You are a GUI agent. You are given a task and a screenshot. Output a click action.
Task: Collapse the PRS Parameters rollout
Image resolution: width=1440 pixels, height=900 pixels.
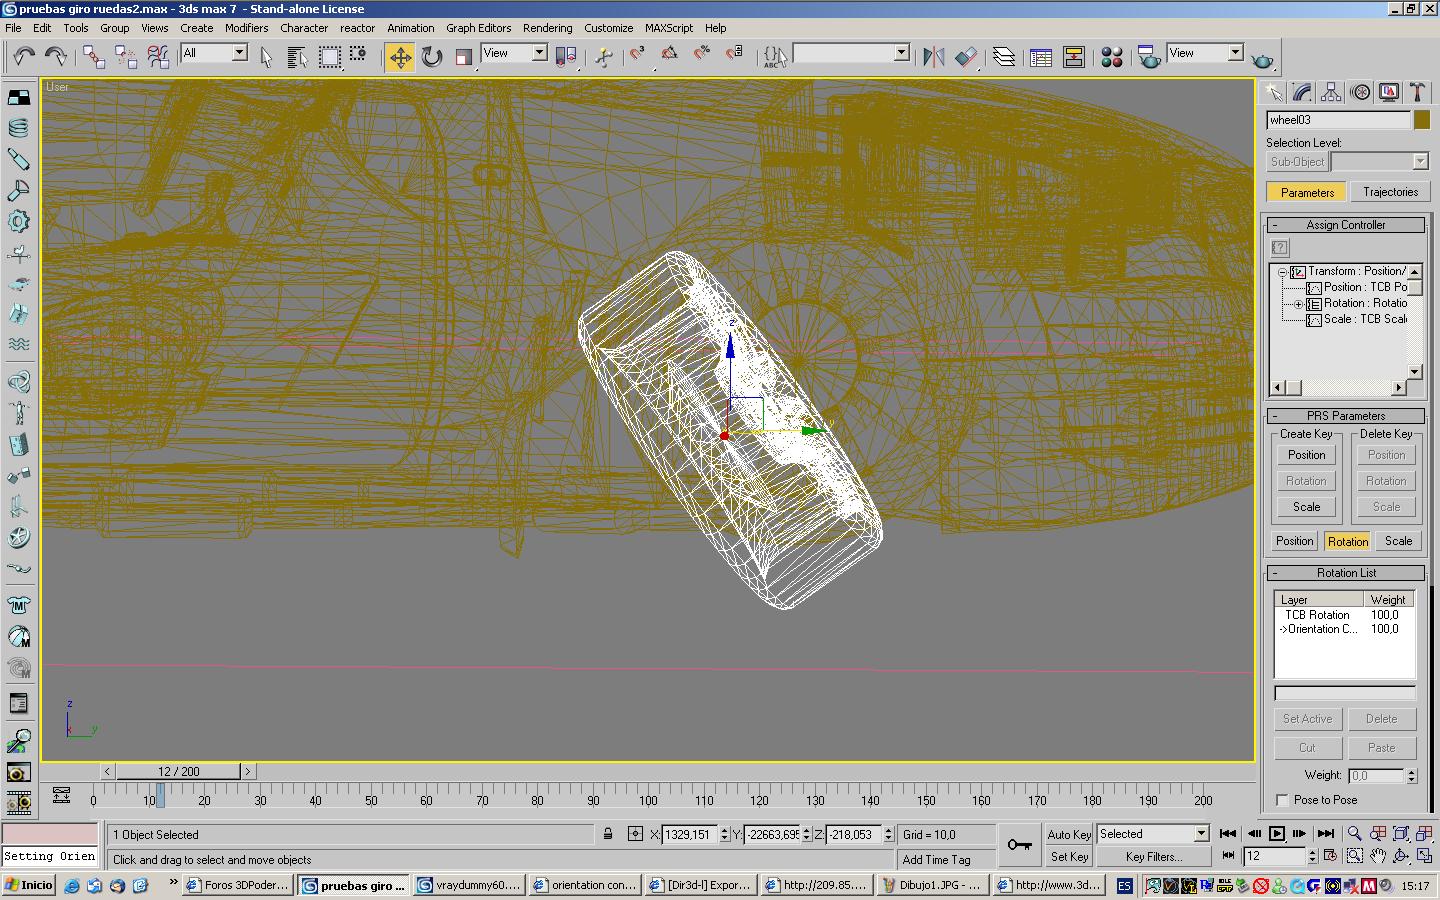(1345, 416)
